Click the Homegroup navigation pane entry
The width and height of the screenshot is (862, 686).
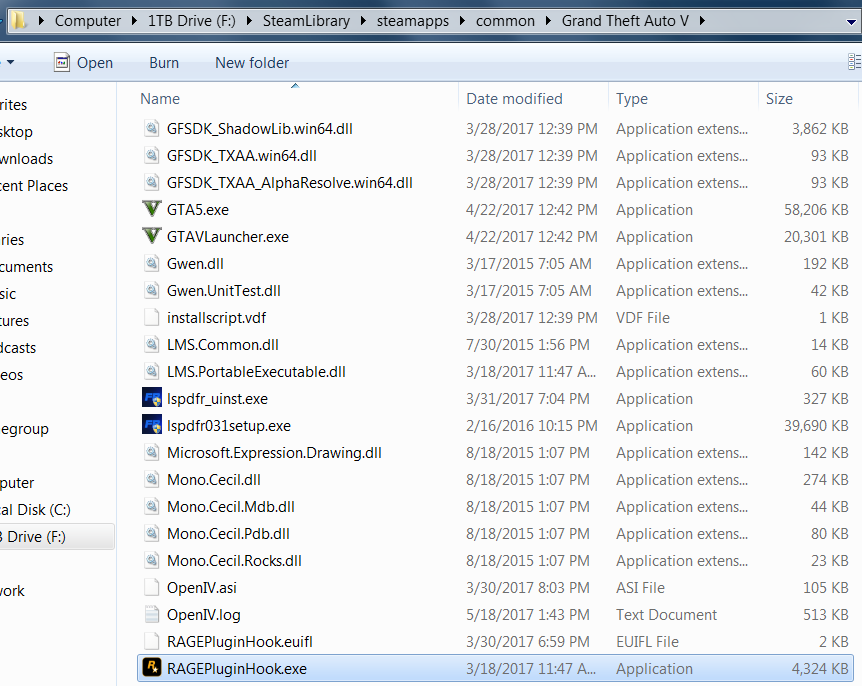(x=24, y=429)
